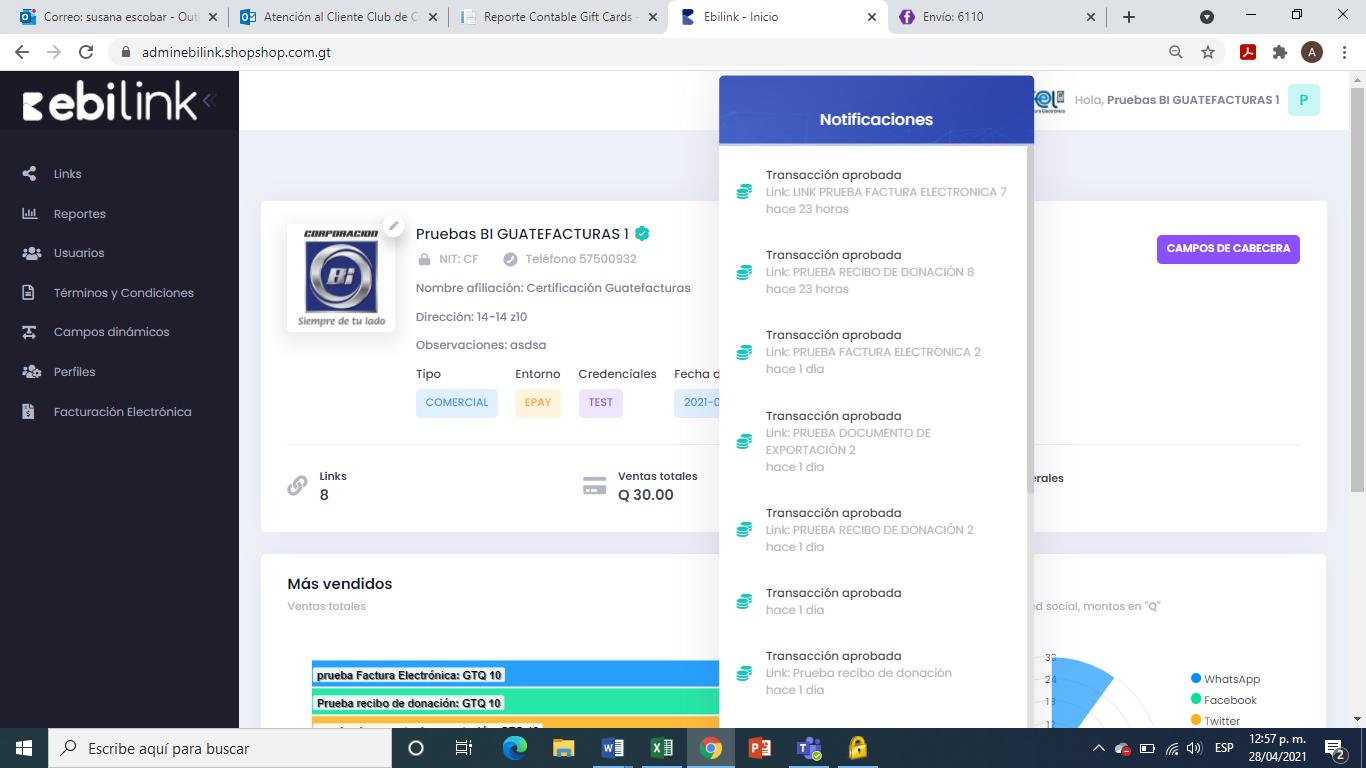
Task: Open the Adobe Acrobat extension icon
Action: click(1248, 52)
